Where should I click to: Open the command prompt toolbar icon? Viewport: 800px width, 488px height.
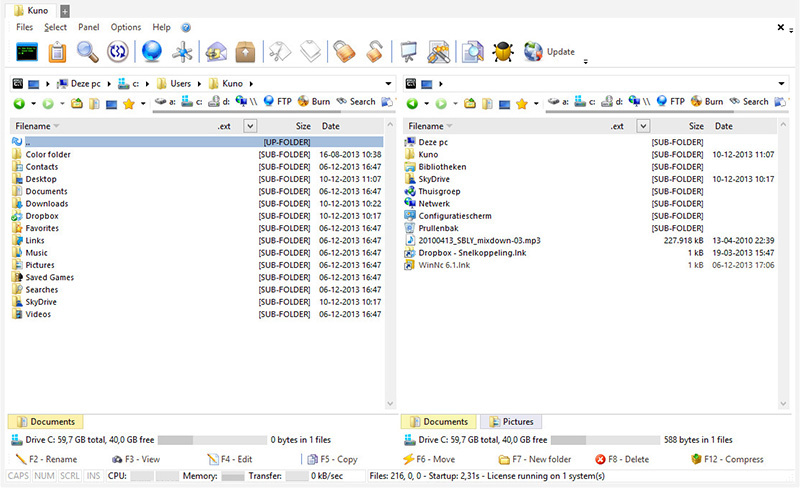(x=27, y=52)
